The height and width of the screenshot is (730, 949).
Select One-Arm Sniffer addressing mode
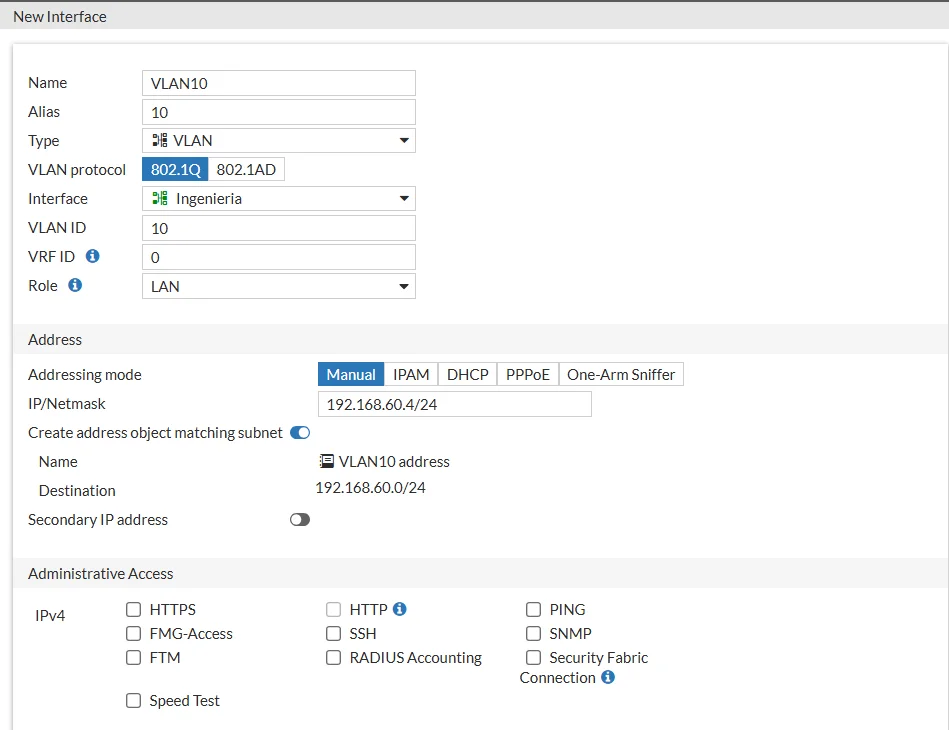pos(621,374)
